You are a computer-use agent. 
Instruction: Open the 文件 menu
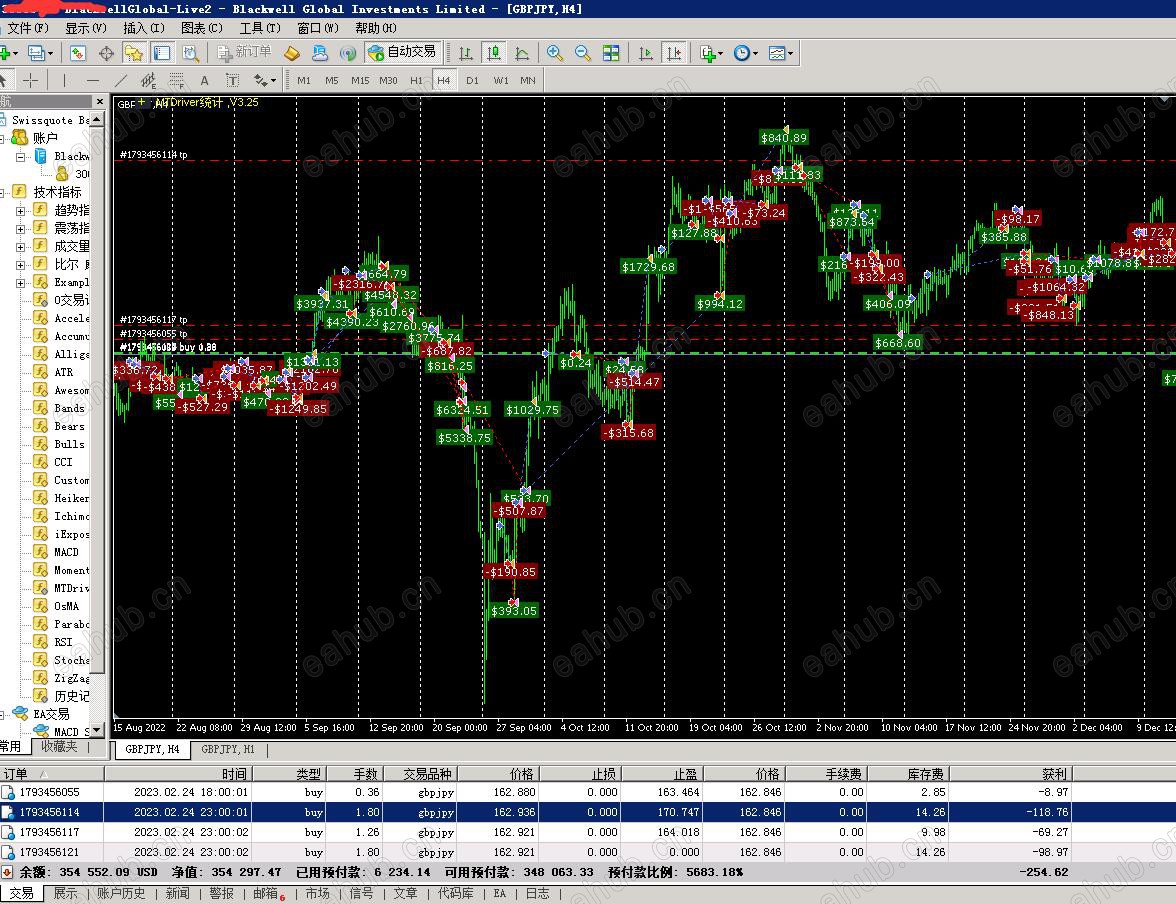pos(27,29)
